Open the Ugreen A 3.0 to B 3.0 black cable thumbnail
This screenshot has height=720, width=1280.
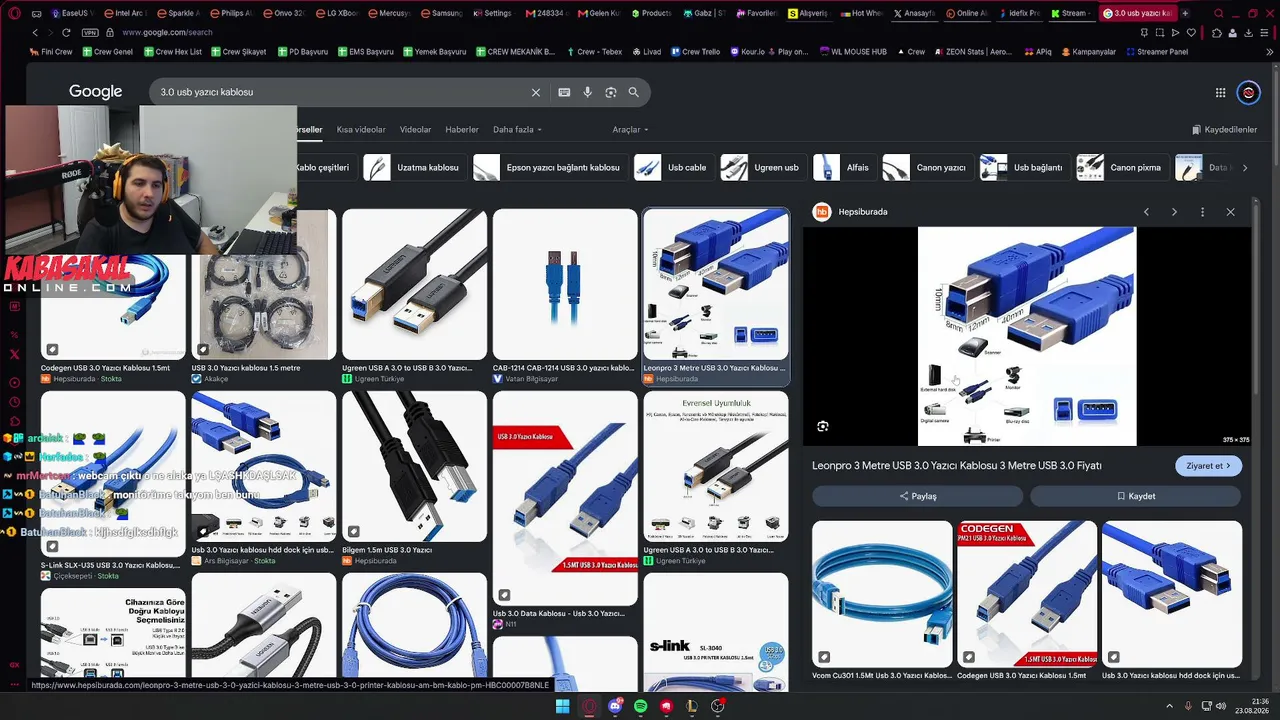point(414,284)
